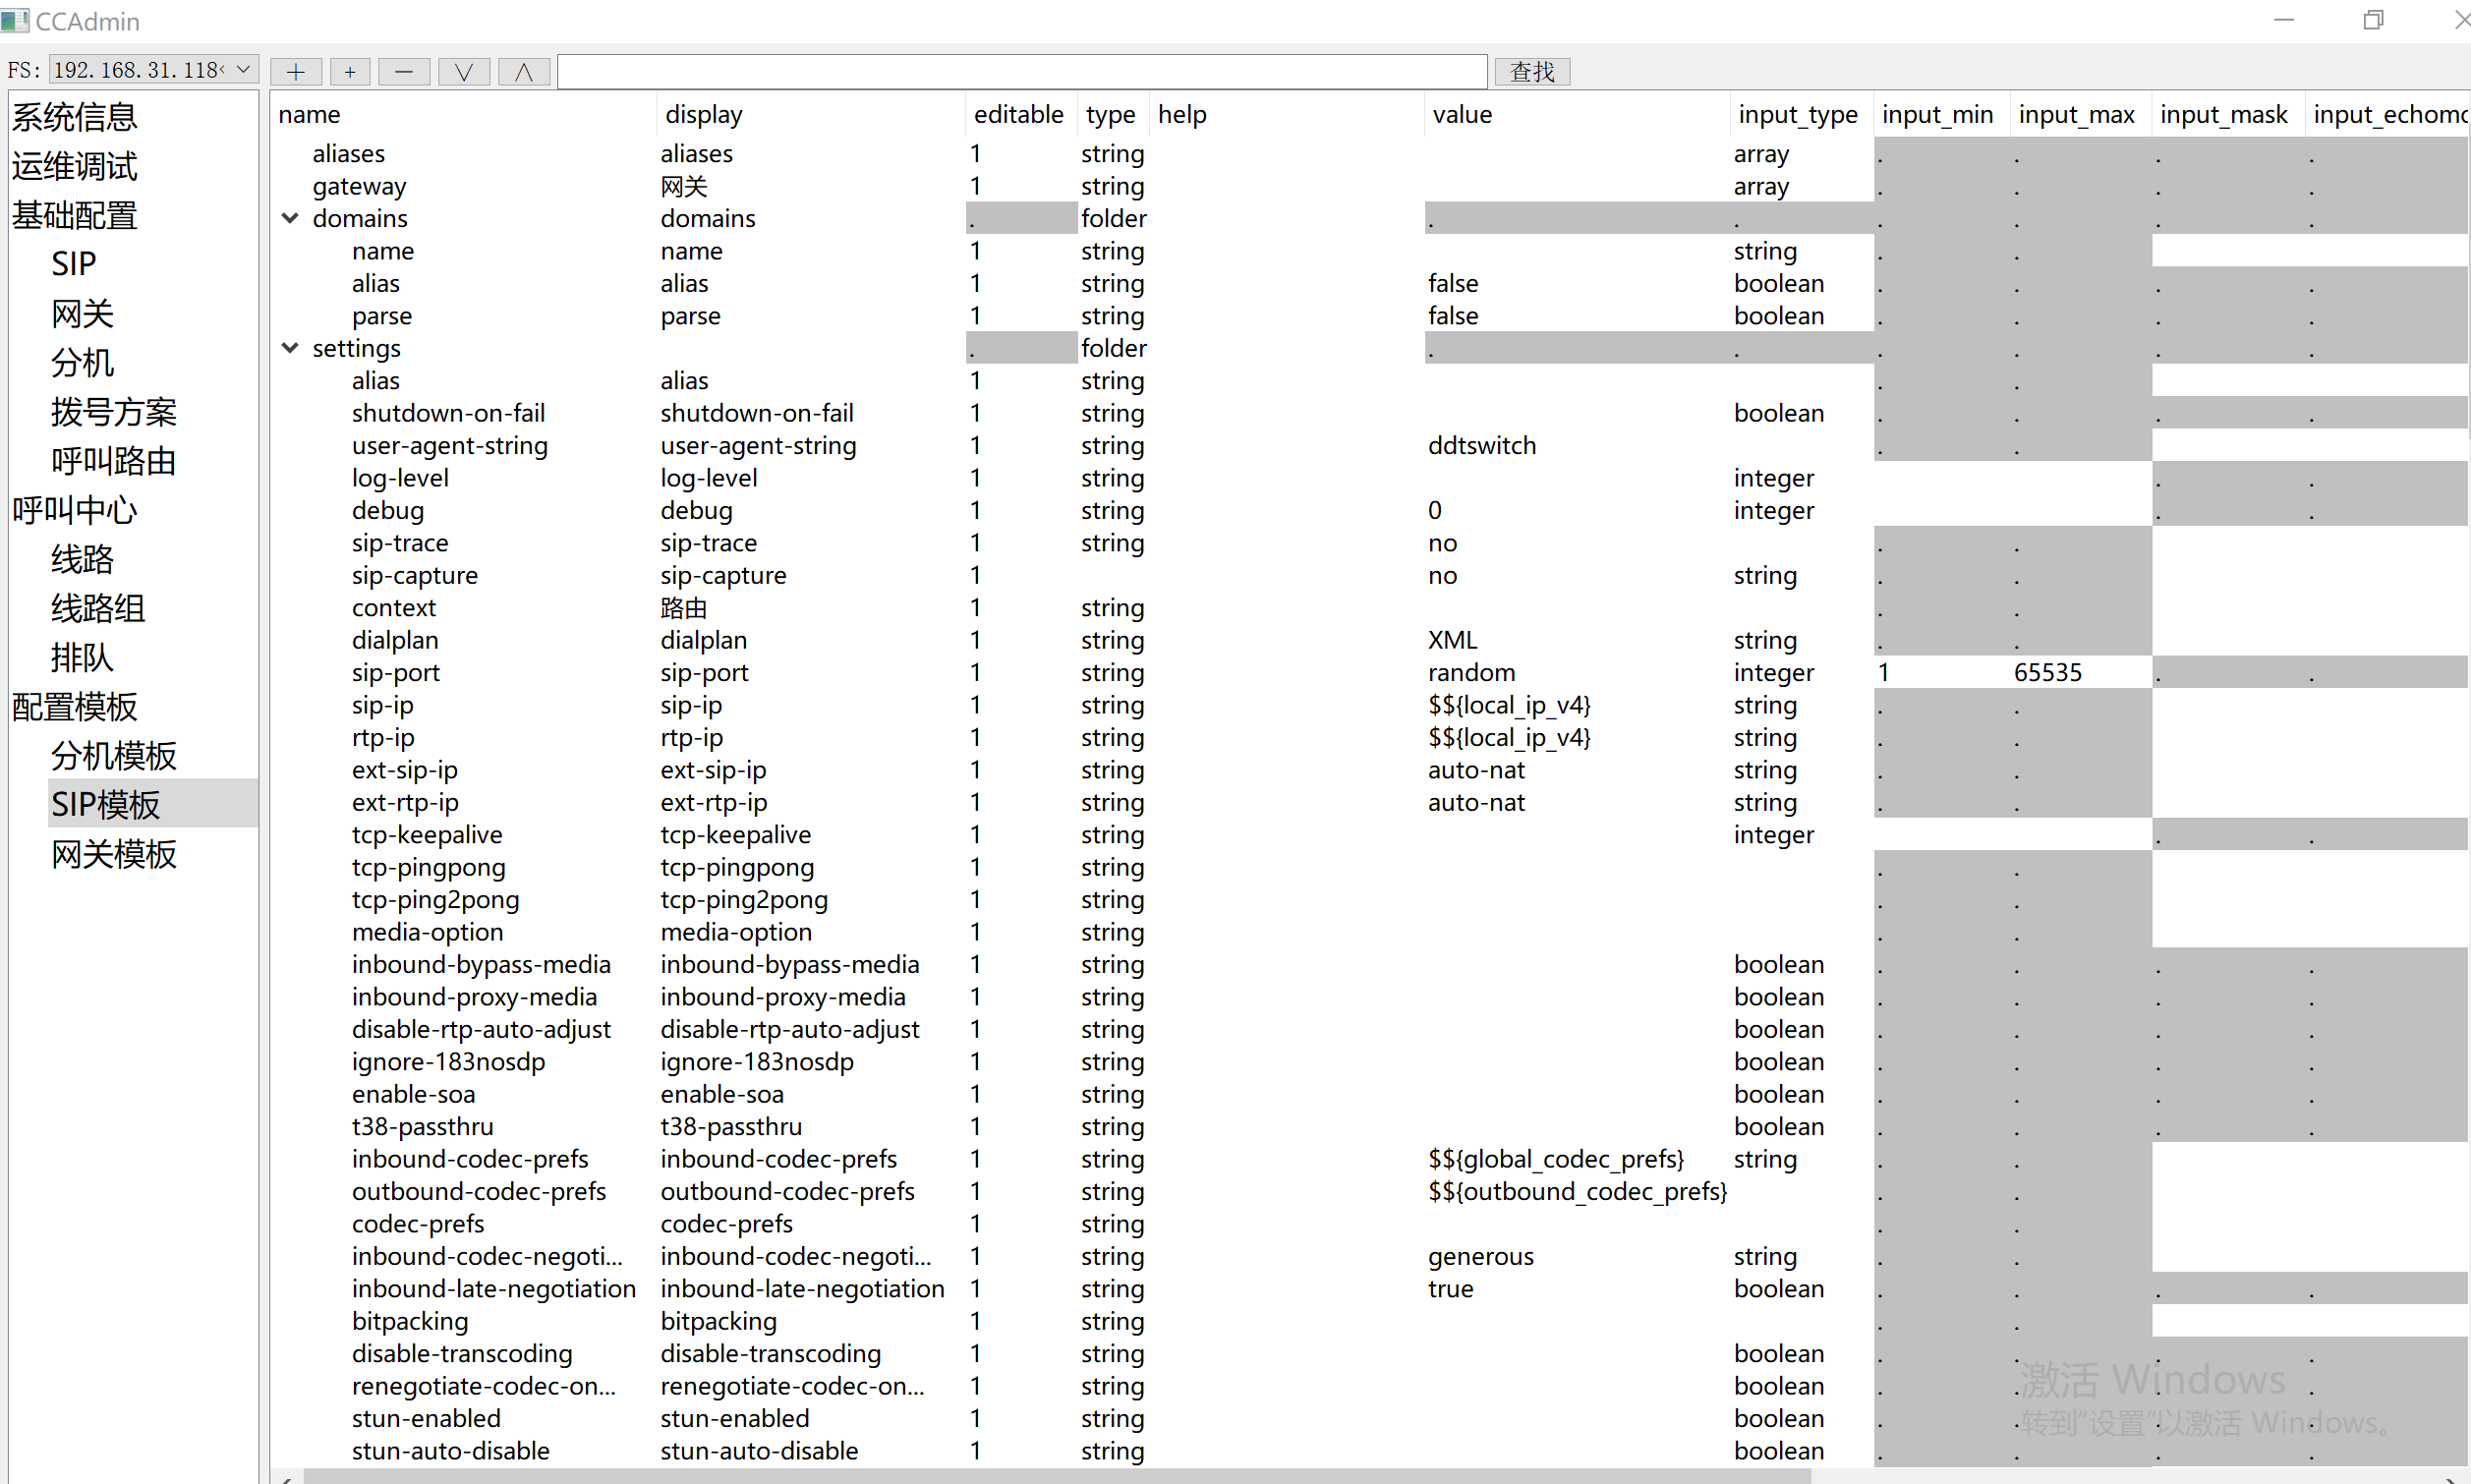The width and height of the screenshot is (2471, 1484).
Task: Click the CCAdmin app icon in title bar
Action: coord(14,20)
